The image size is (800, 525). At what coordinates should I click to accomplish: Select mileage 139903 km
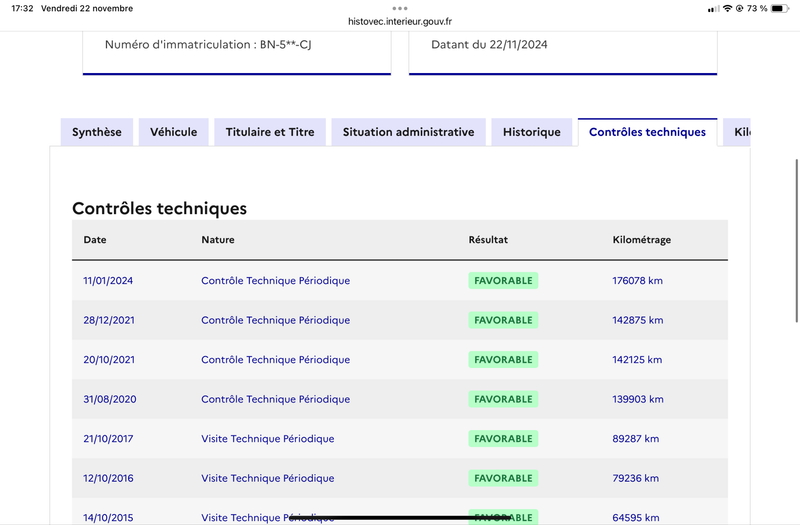[x=638, y=399]
